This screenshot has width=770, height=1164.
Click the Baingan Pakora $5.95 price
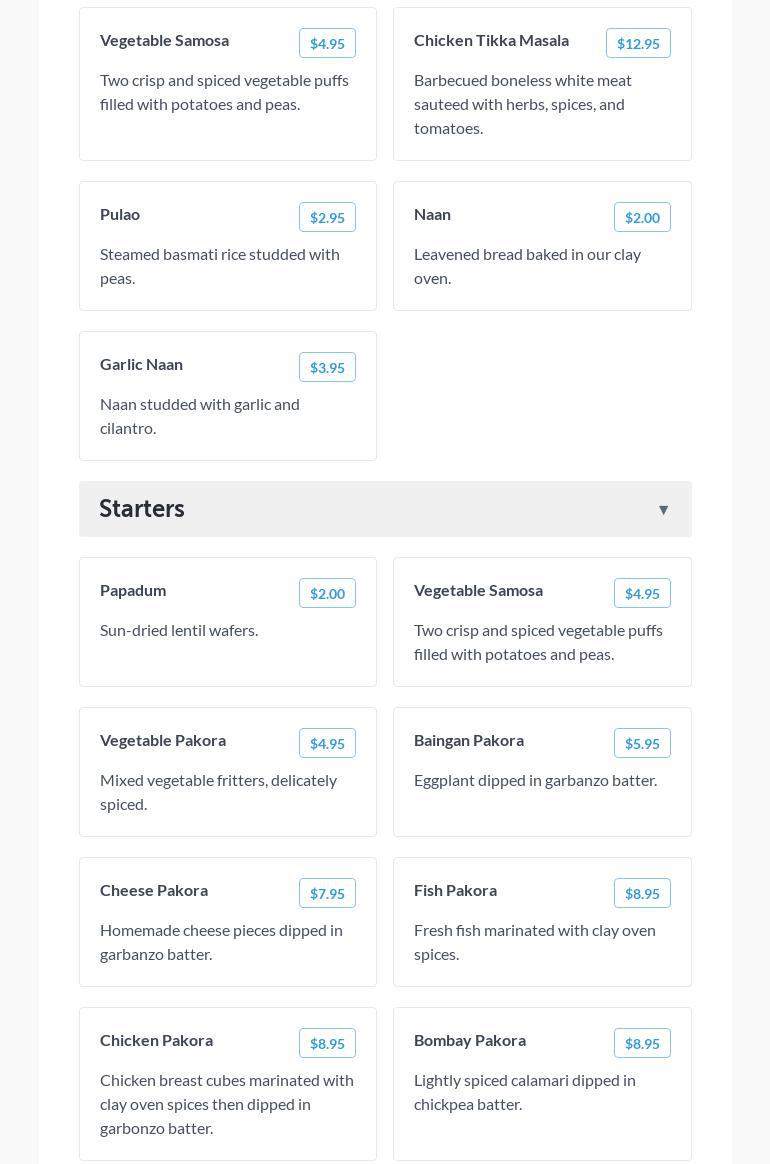tap(641, 743)
